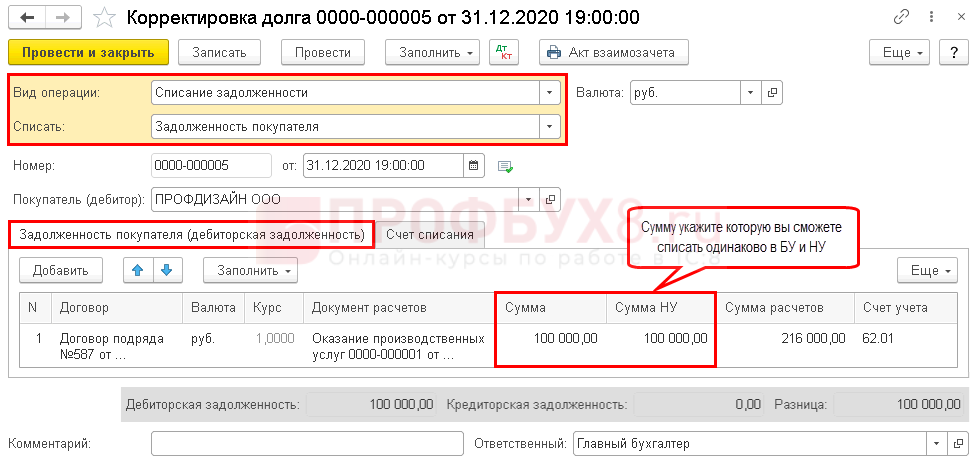Image resolution: width=975 pixels, height=462 pixels.
Task: Select Договор подряда №587 cell
Action: [x=118, y=347]
